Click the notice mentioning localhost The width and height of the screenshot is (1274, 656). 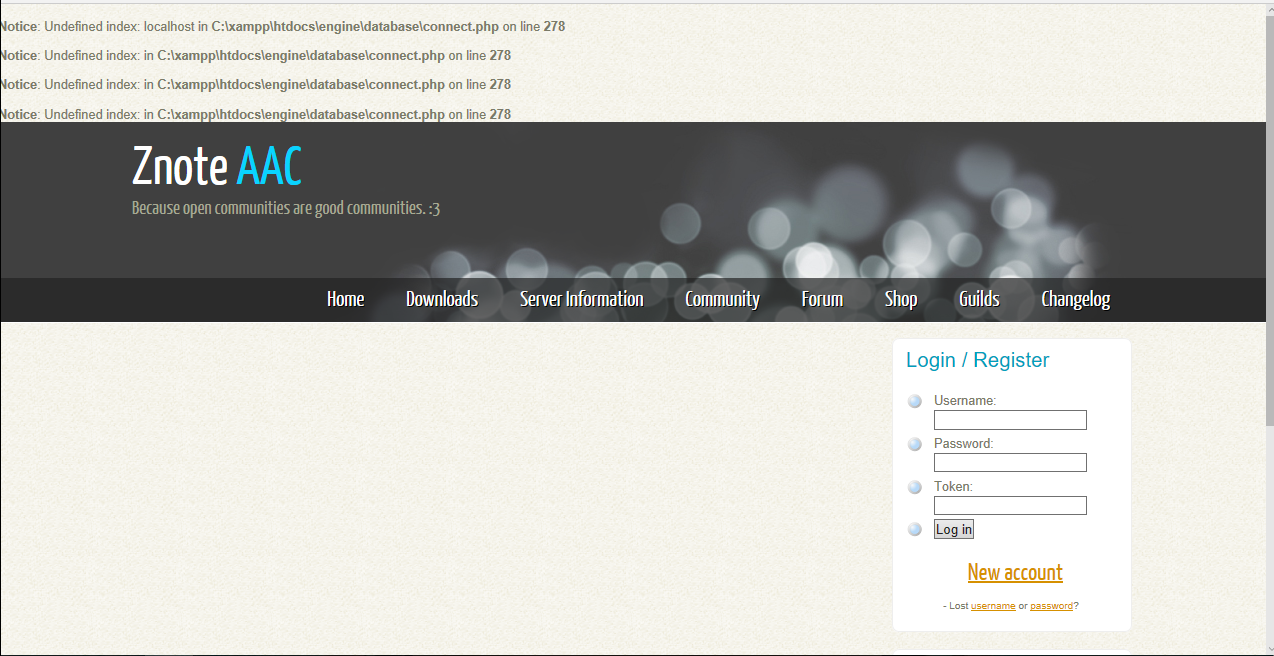282,27
